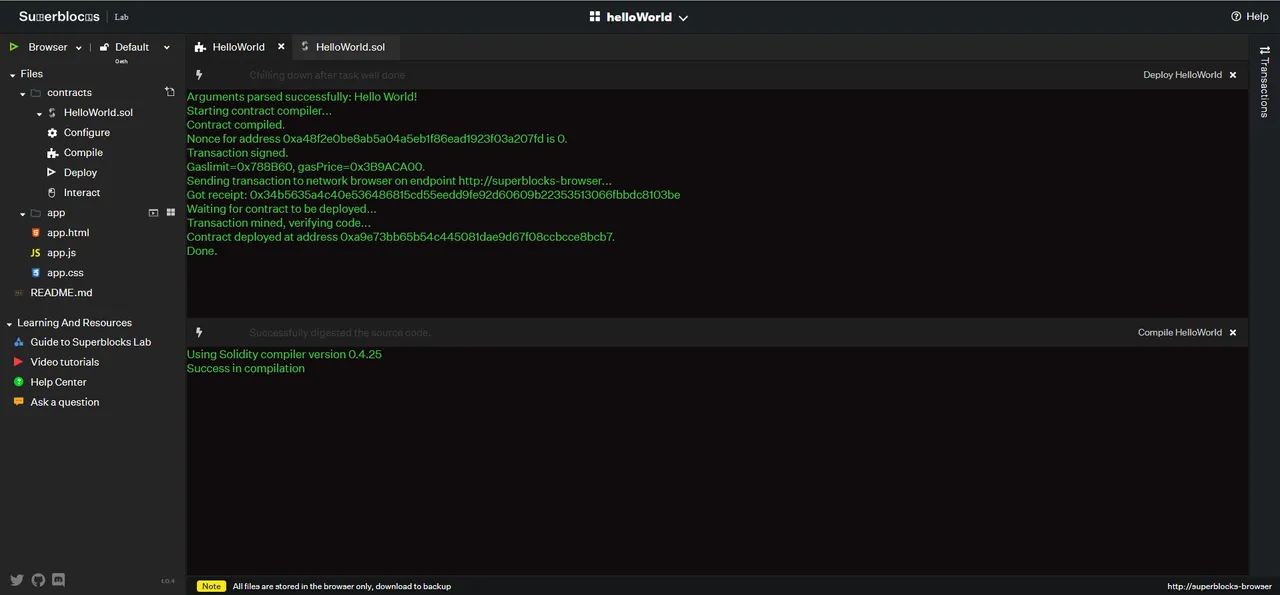Screen dimensions: 1280x595
Task: Click the Compile HelloWorld console title
Action: click(x=1180, y=332)
